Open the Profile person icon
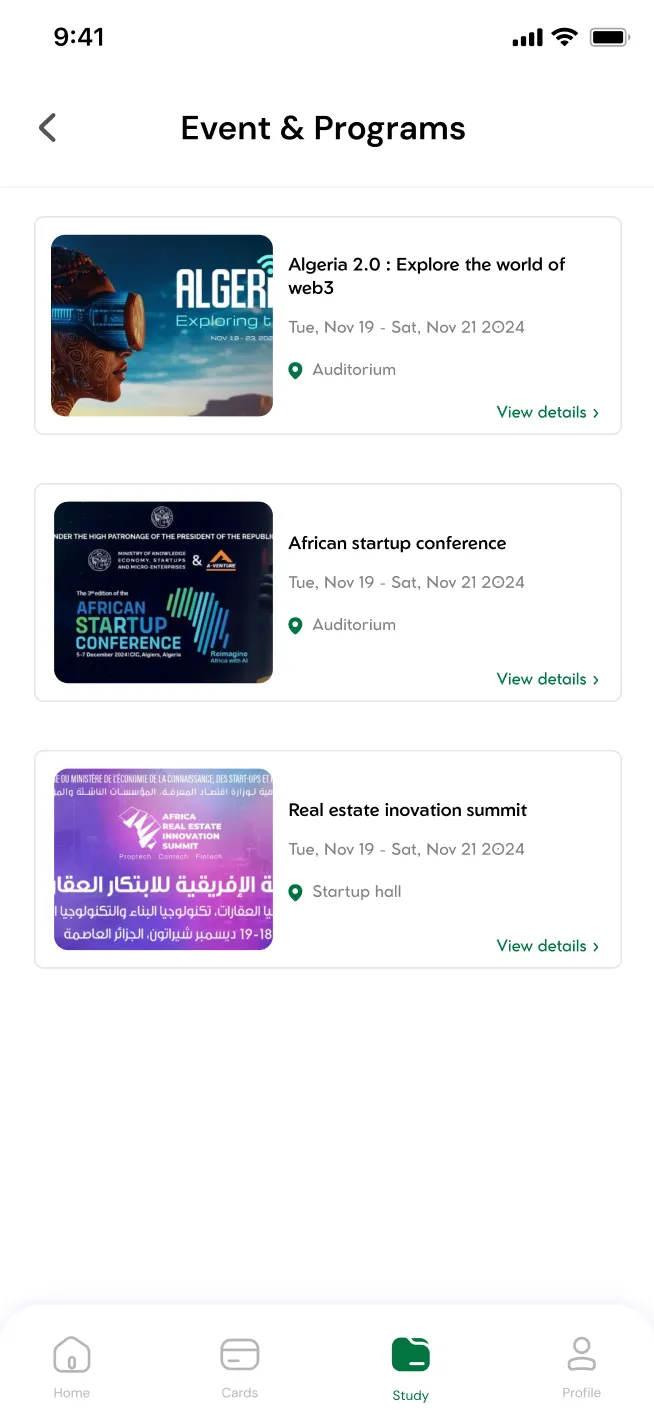The width and height of the screenshot is (654, 1422). 581,1354
